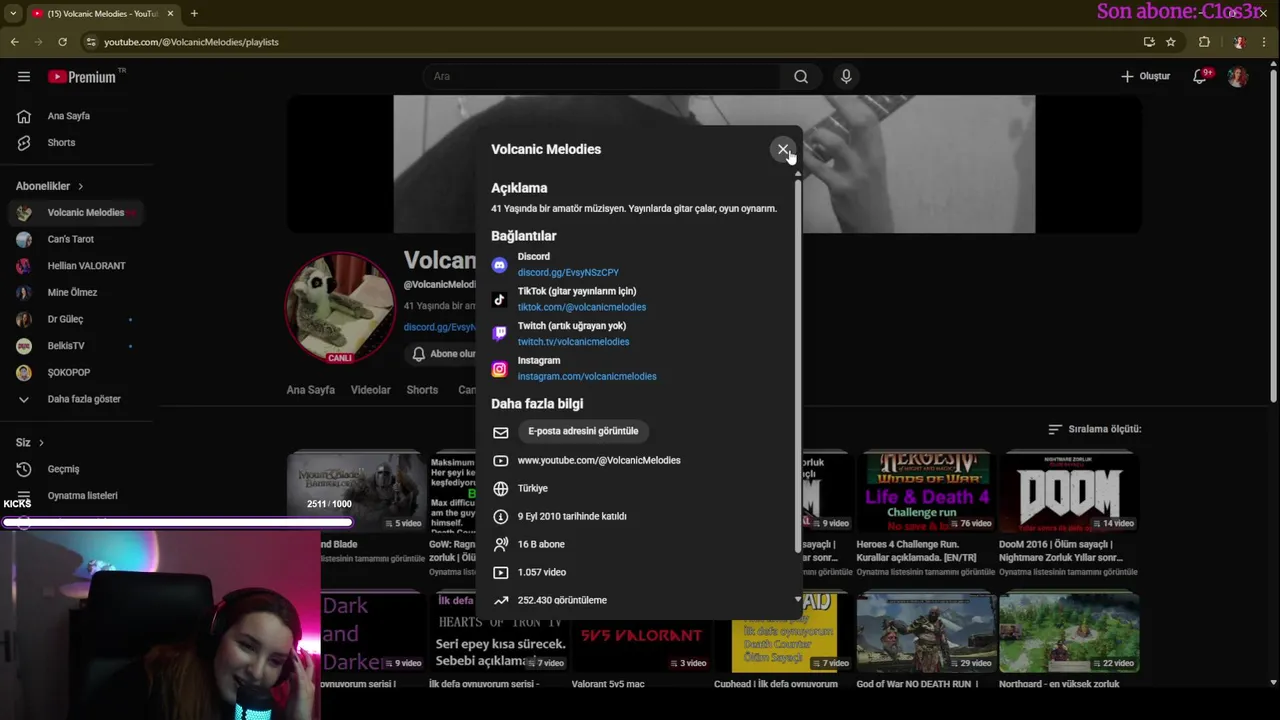
Task: Close the Volcanic Melodies about dialog
Action: click(783, 149)
